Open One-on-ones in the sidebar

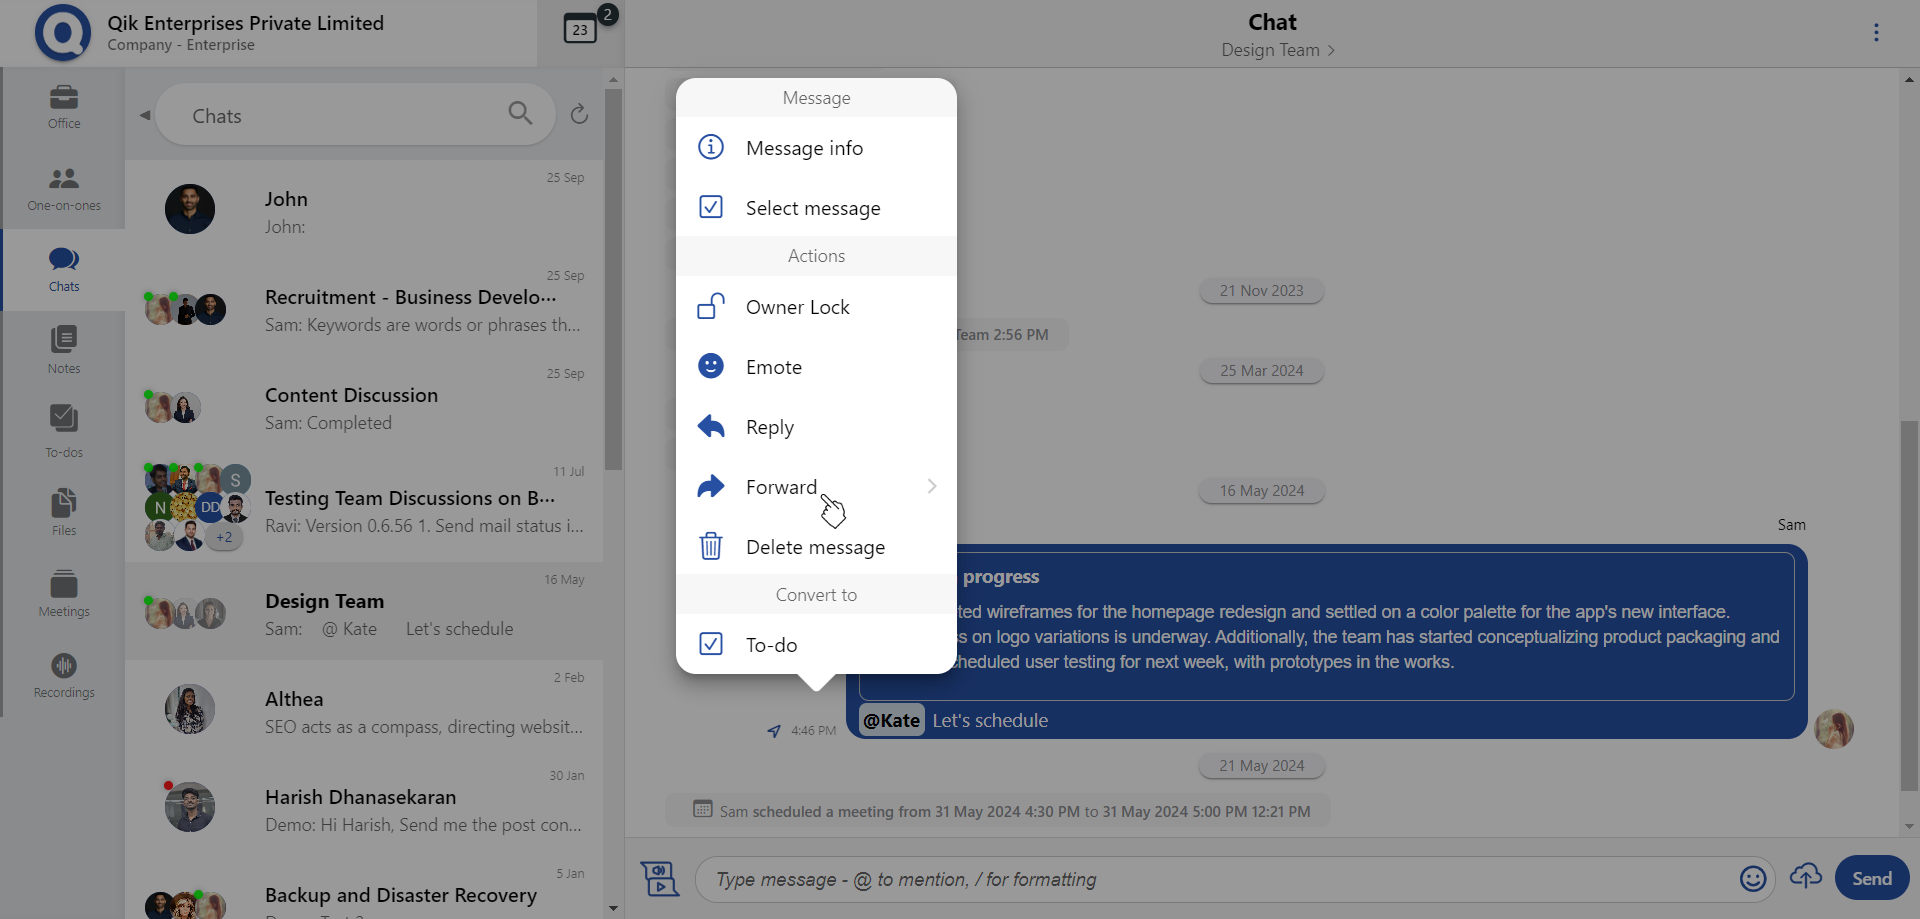click(x=64, y=189)
